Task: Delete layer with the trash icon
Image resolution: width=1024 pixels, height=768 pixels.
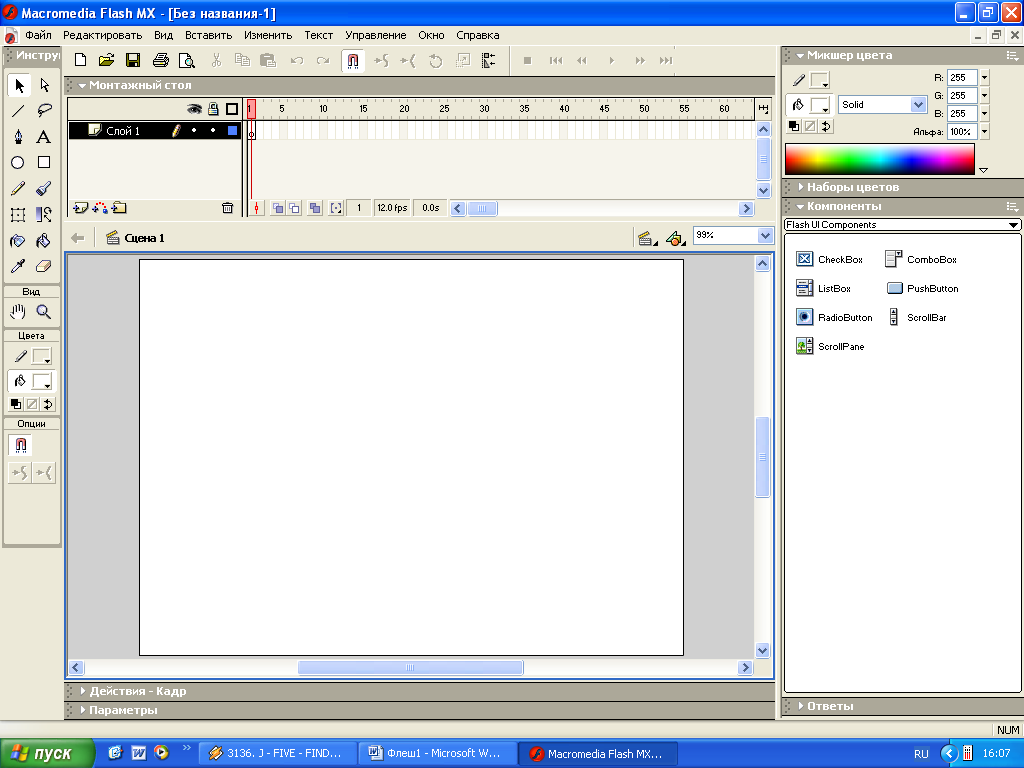Action: pyautogui.click(x=227, y=208)
